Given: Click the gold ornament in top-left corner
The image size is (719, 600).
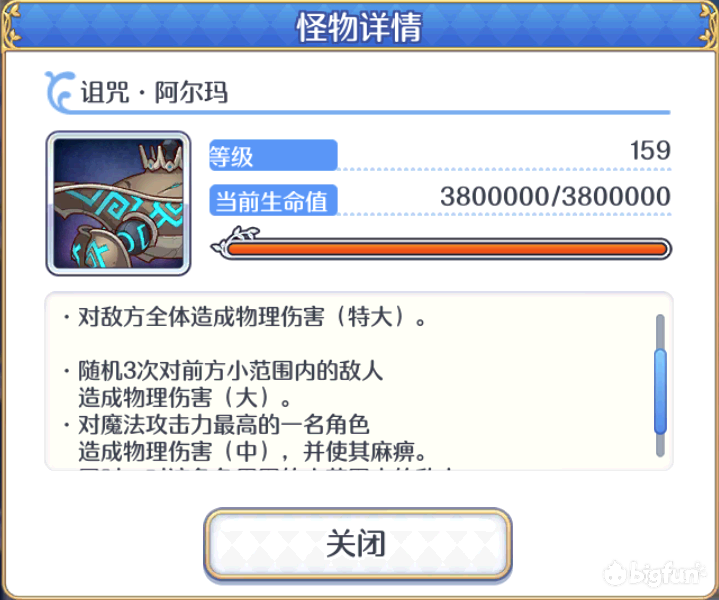Looking at the screenshot, I should point(13,25).
